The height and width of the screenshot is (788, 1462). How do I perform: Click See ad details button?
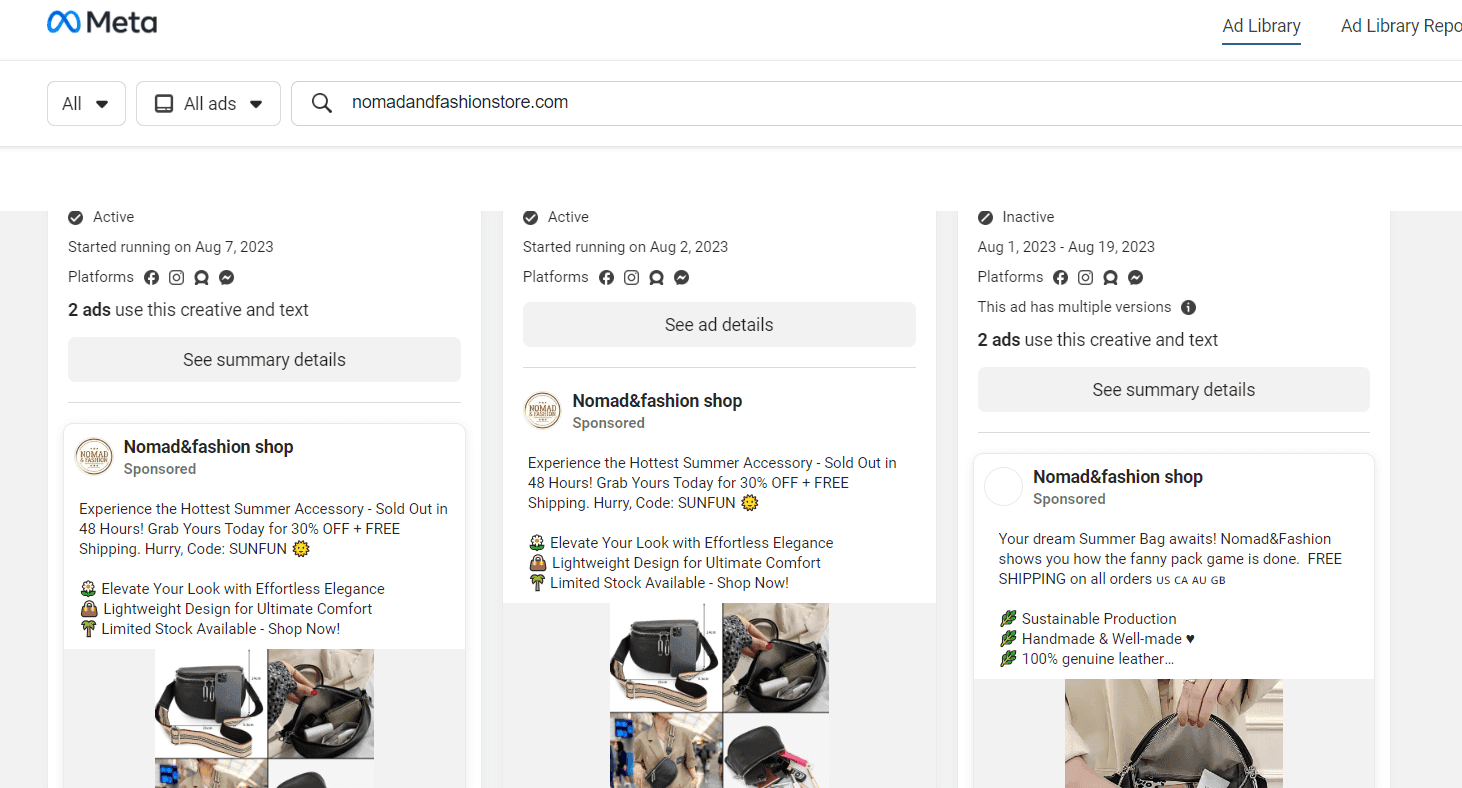click(x=719, y=325)
